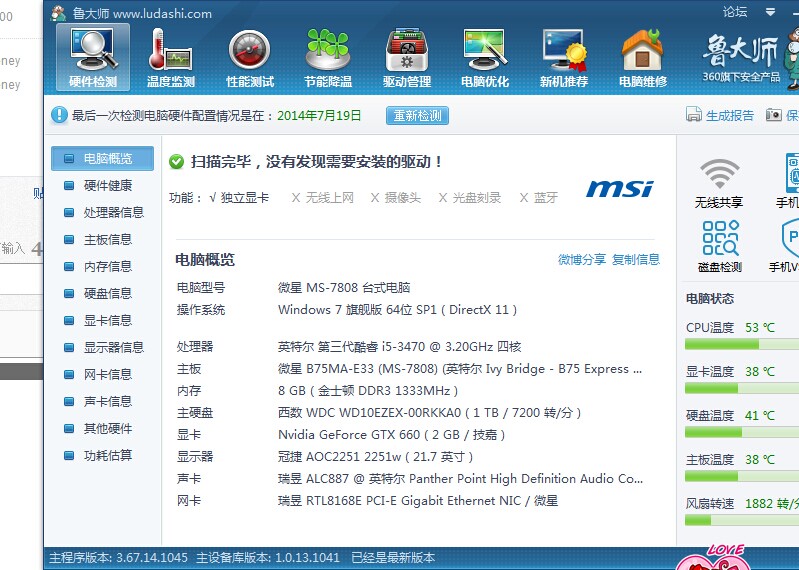Click the 摄像头 feature indicator
This screenshot has width=799, height=570.
[395, 198]
